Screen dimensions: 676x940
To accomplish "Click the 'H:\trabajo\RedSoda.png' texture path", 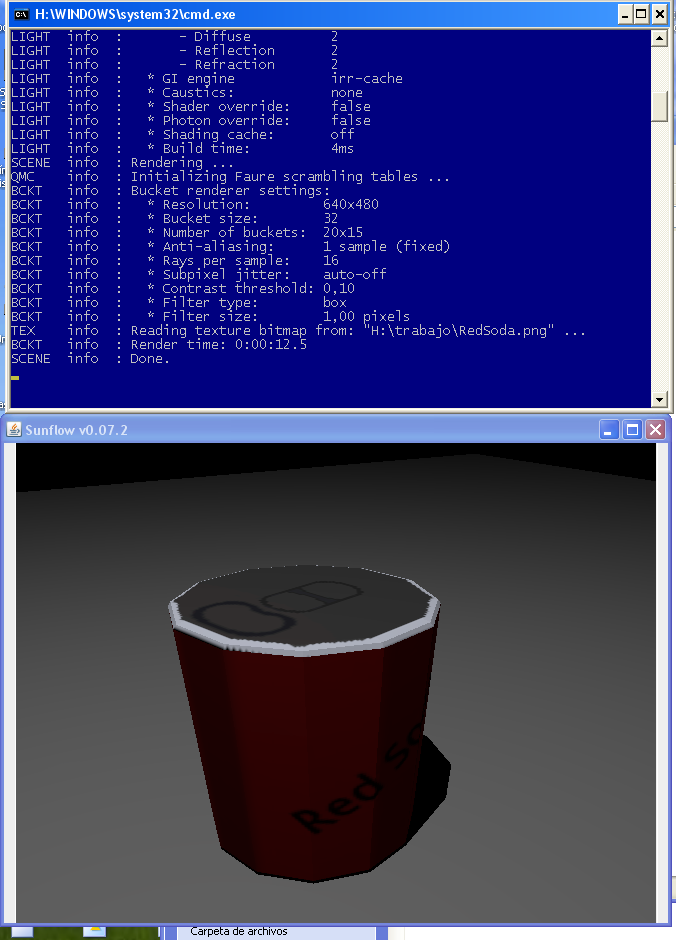I will point(458,331).
